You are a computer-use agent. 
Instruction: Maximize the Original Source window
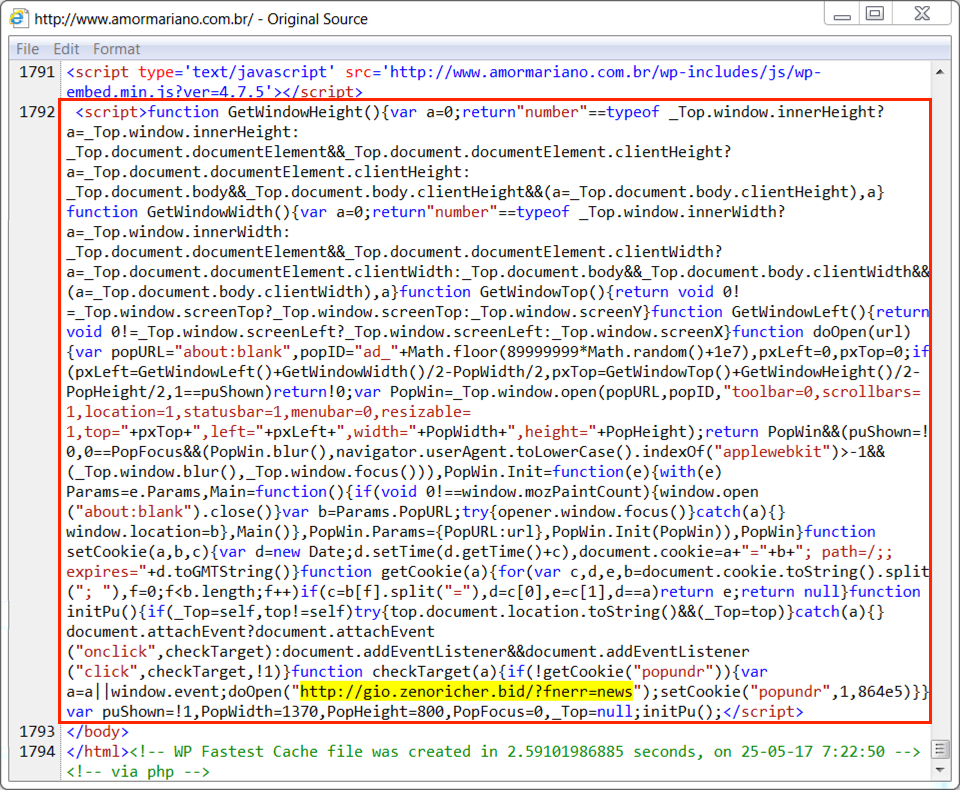[x=875, y=13]
